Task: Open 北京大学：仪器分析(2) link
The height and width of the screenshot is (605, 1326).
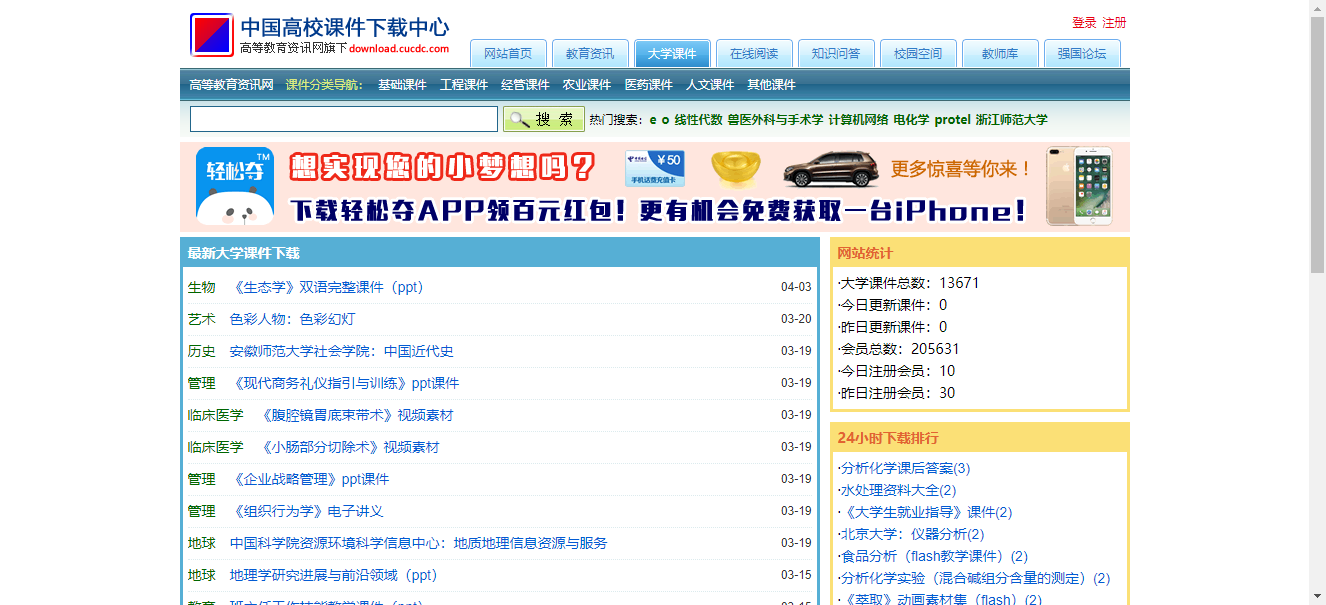Action: [x=913, y=534]
